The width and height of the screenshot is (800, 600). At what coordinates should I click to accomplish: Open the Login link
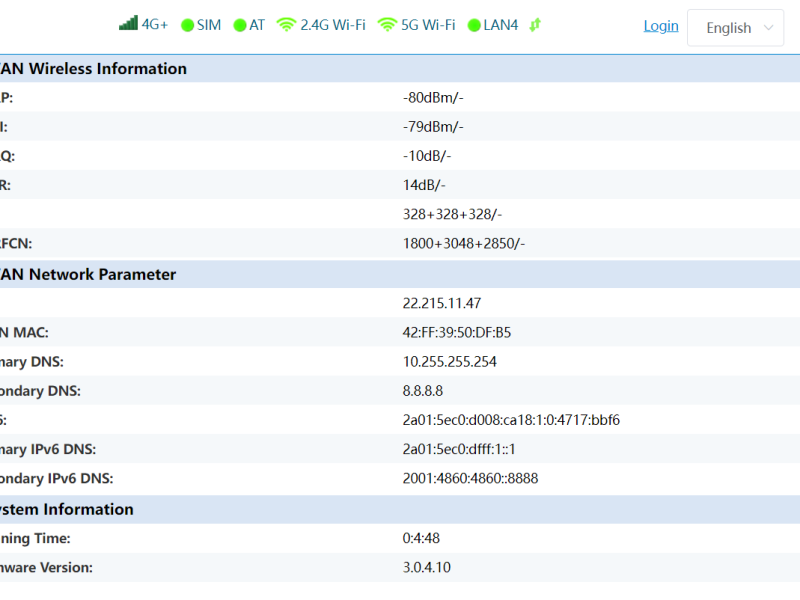[x=661, y=26]
